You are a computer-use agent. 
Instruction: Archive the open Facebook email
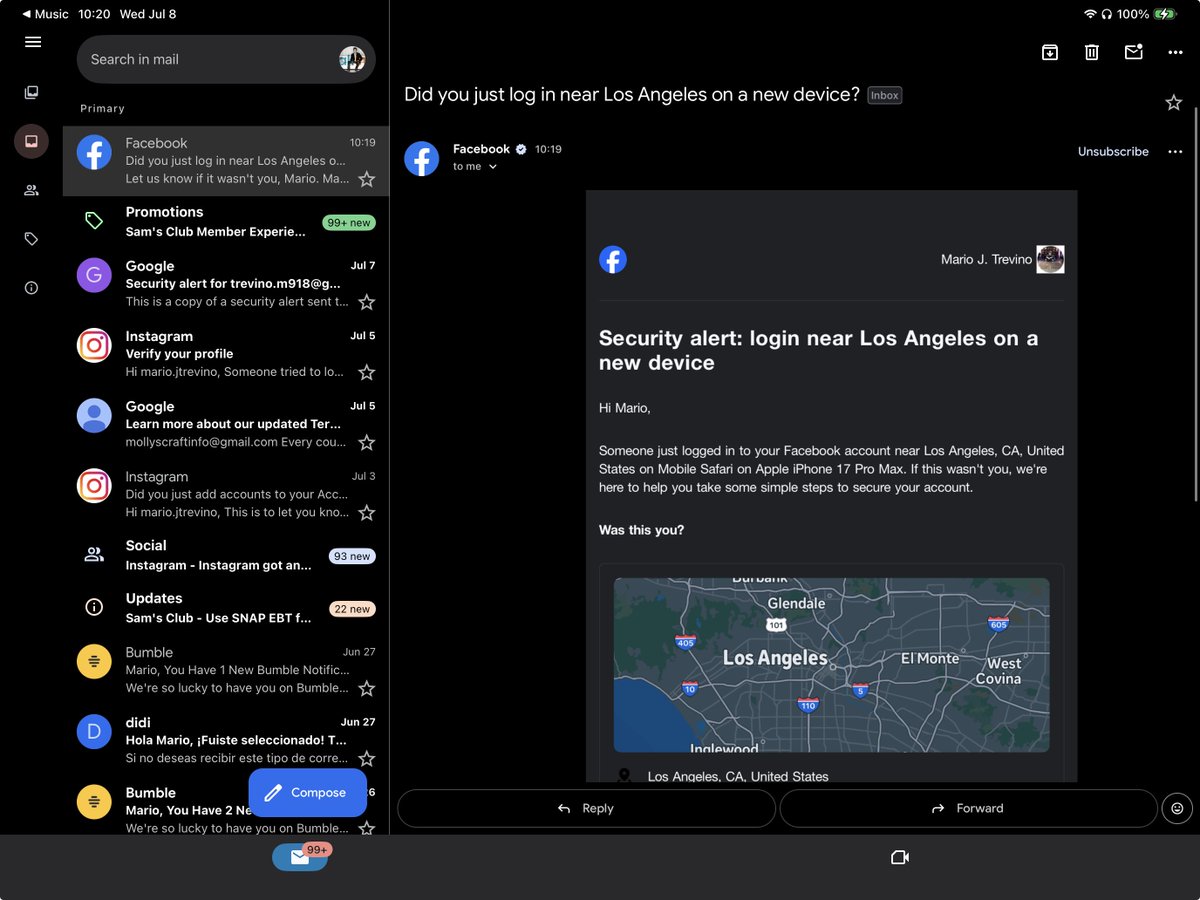1050,52
